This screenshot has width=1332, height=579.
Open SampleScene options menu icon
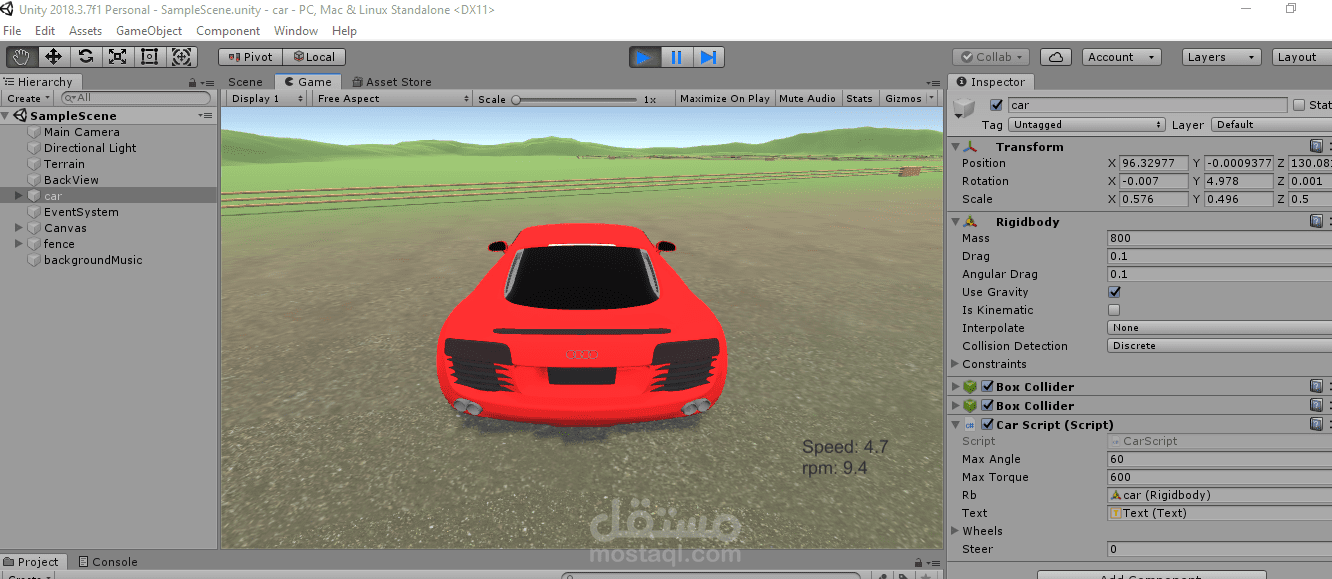pos(207,116)
